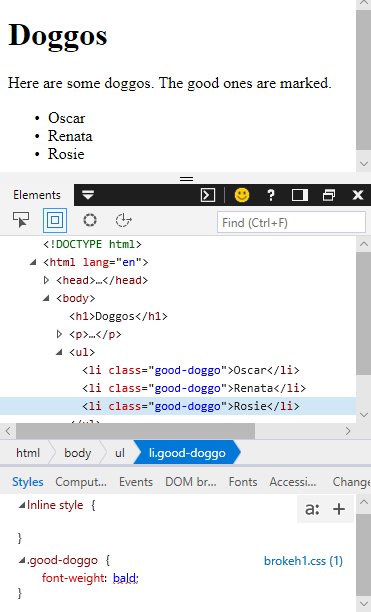Open the Console toggle icon
Screen dimensions: 371x612
pyautogui.click(x=208, y=195)
